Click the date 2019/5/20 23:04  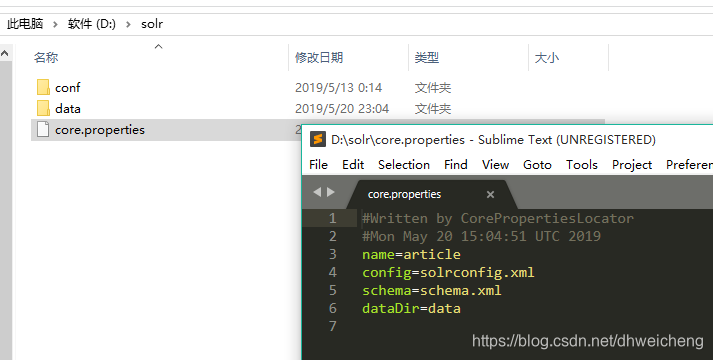pos(342,109)
